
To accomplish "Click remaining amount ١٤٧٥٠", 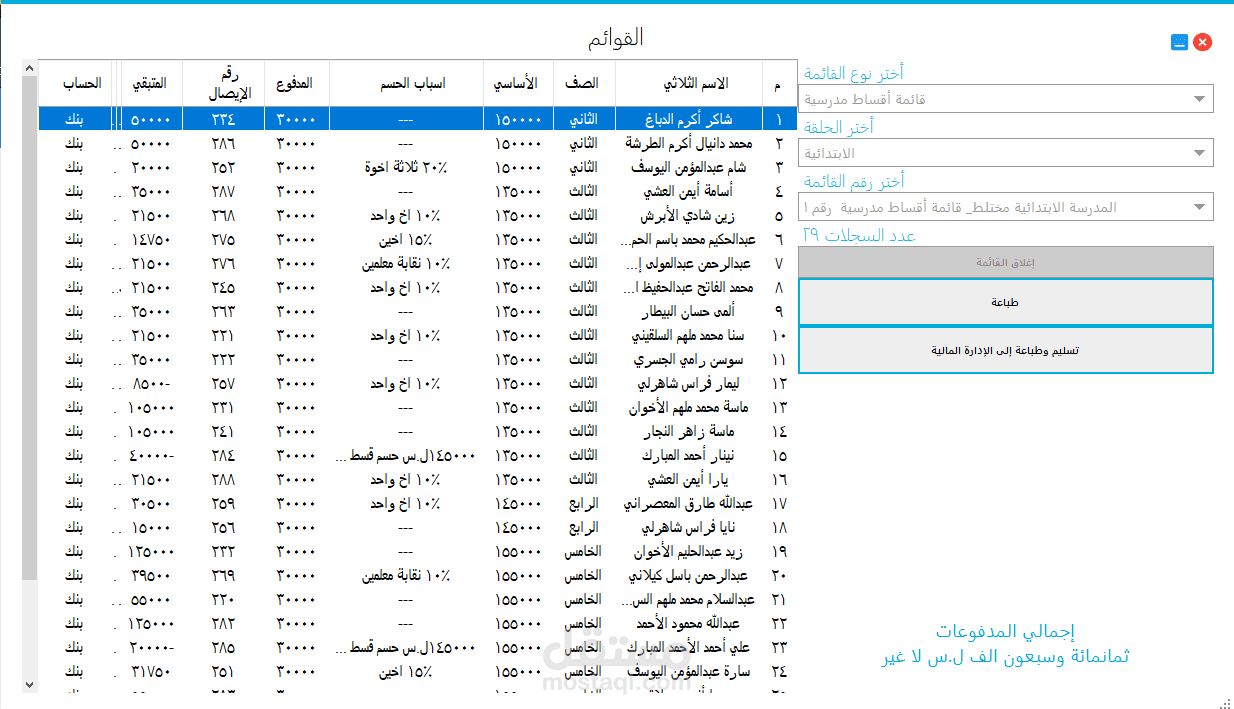I will [151, 239].
